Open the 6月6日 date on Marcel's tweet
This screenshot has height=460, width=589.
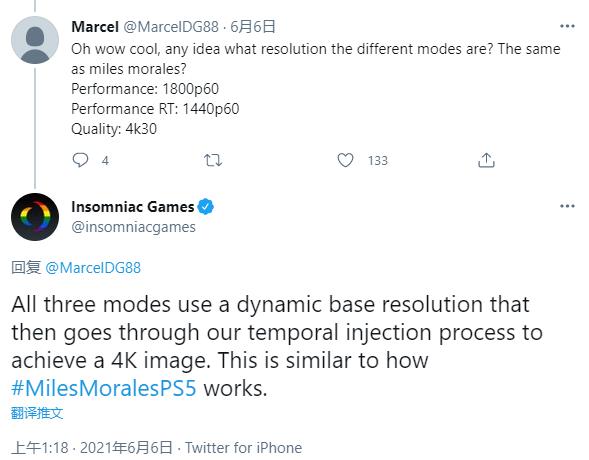pyautogui.click(x=253, y=27)
